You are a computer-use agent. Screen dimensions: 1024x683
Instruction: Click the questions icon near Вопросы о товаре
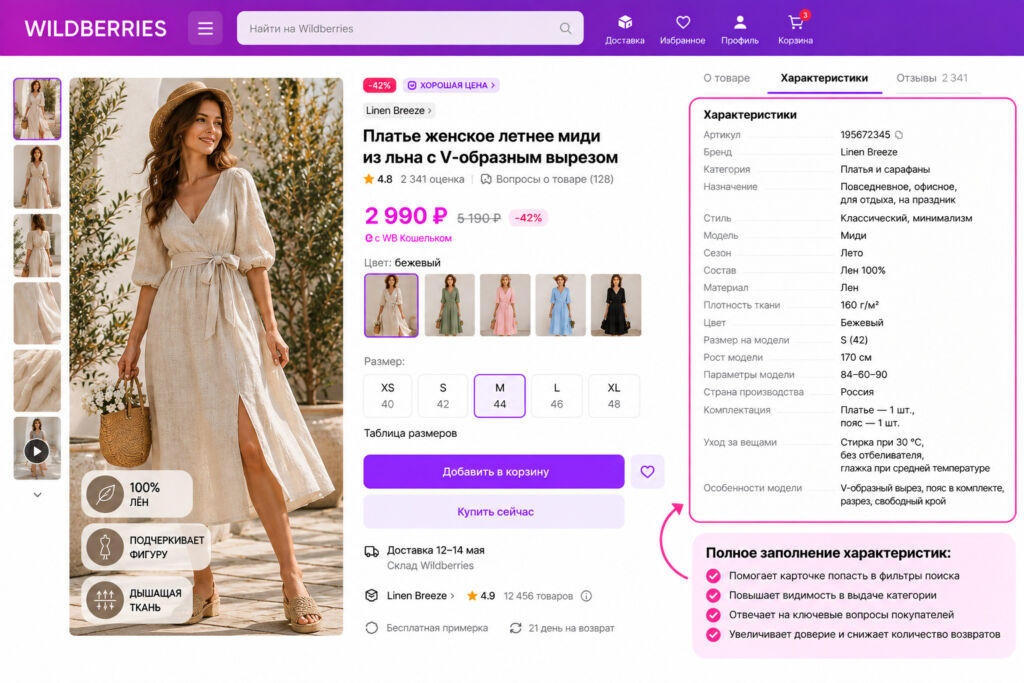(486, 180)
